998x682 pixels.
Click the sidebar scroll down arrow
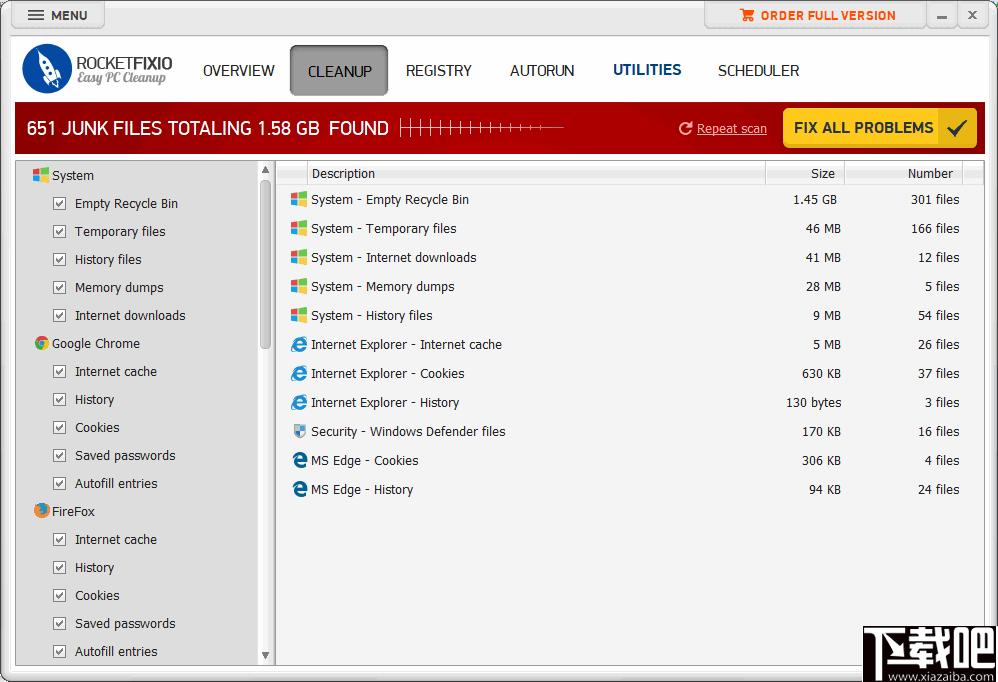pyautogui.click(x=265, y=655)
